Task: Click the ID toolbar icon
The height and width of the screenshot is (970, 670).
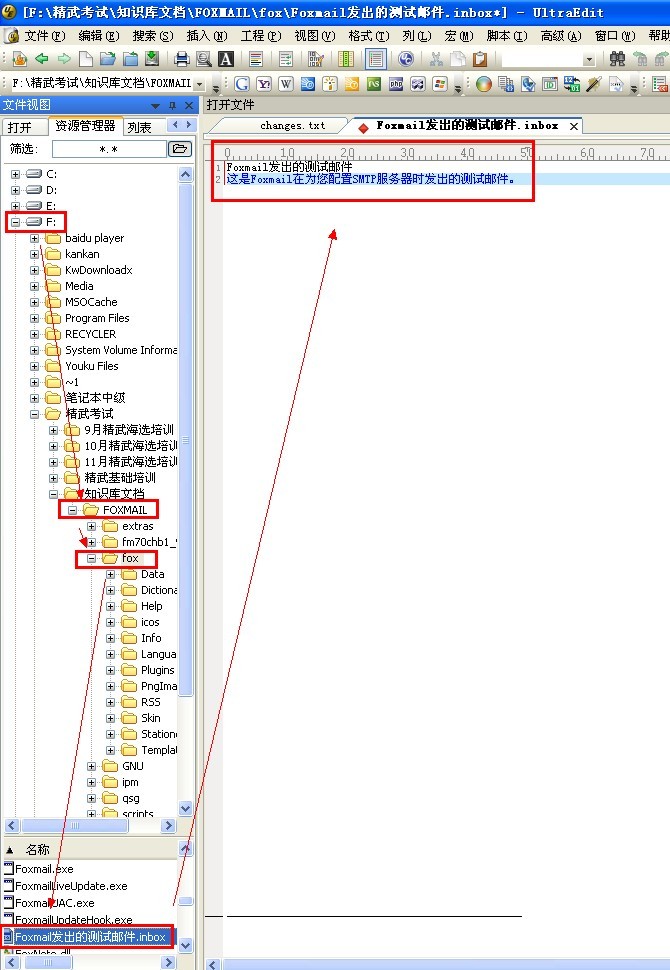Action: click(549, 84)
